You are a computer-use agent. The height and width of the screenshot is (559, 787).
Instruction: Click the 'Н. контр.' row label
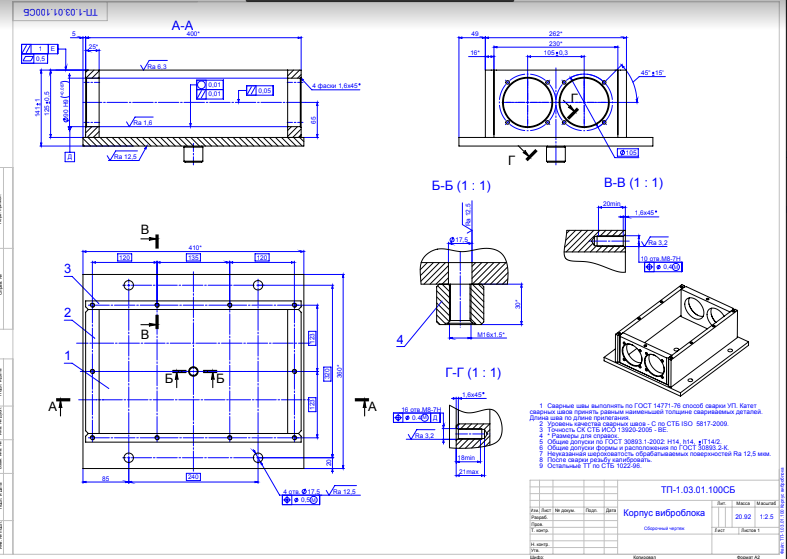tap(540, 544)
